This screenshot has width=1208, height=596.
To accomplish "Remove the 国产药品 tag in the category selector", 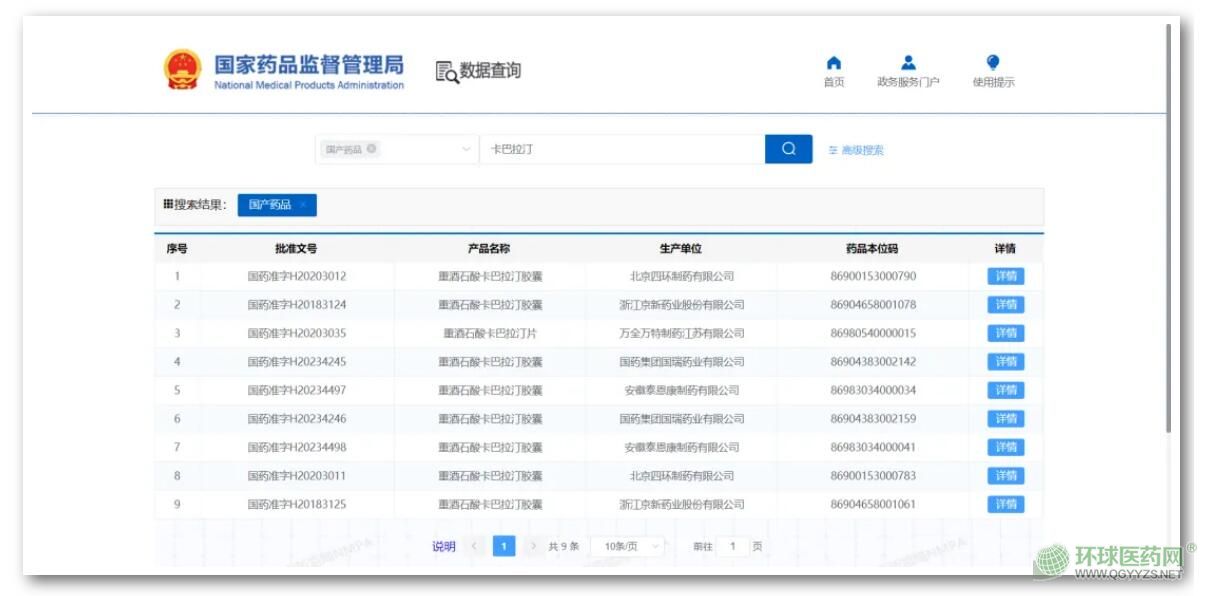I will point(372,149).
